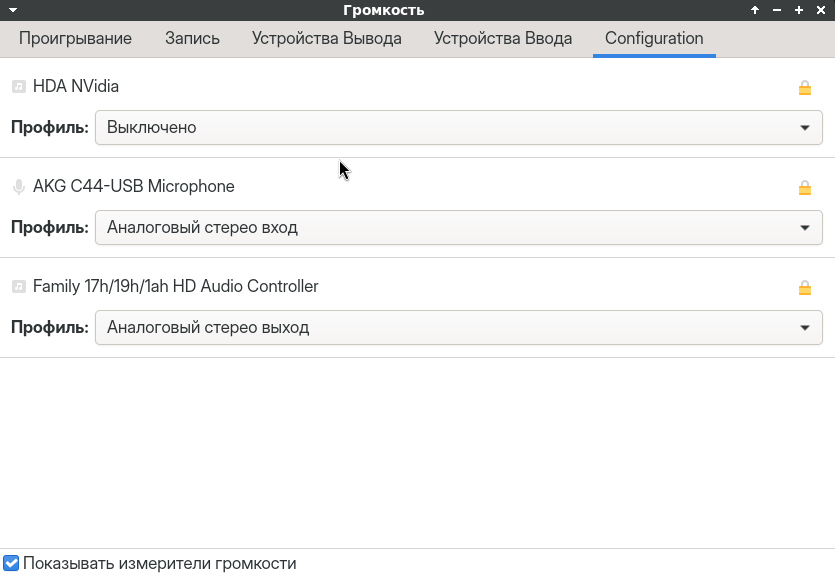Switch to the Проигрывание tab
The width and height of the screenshot is (835, 577).
[x=75, y=39]
